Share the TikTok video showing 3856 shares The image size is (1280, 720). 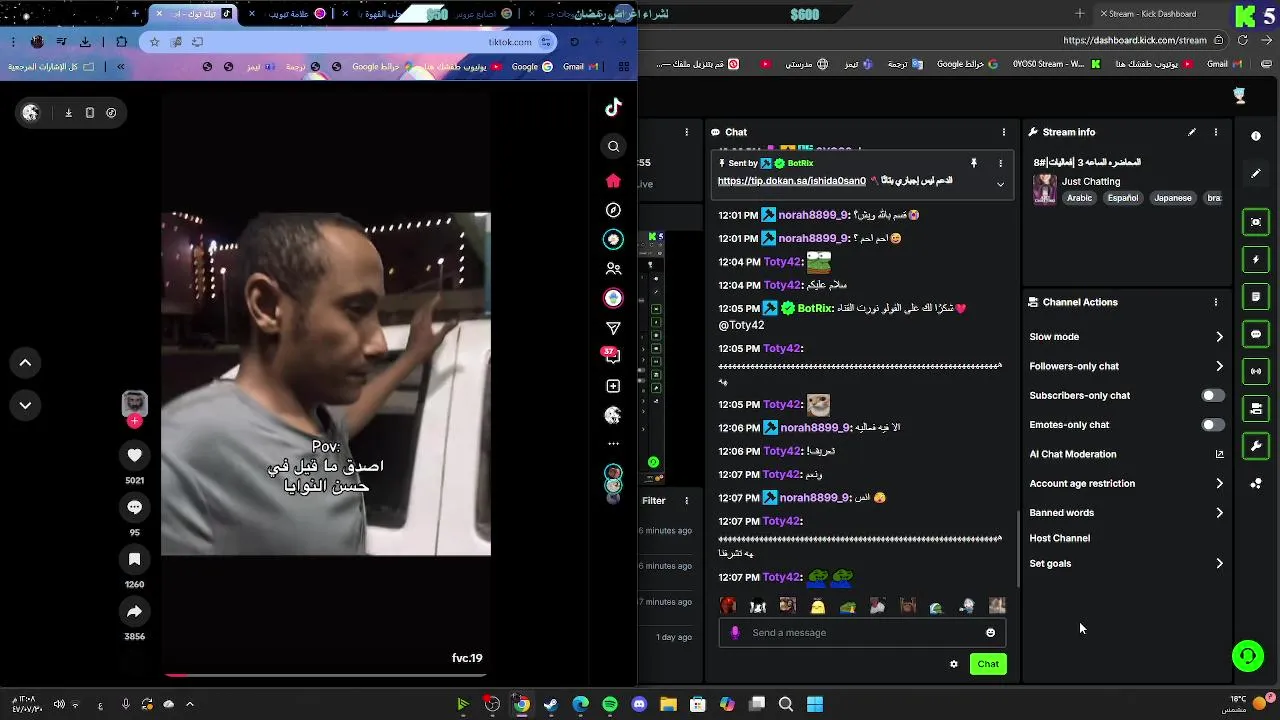pos(134,612)
